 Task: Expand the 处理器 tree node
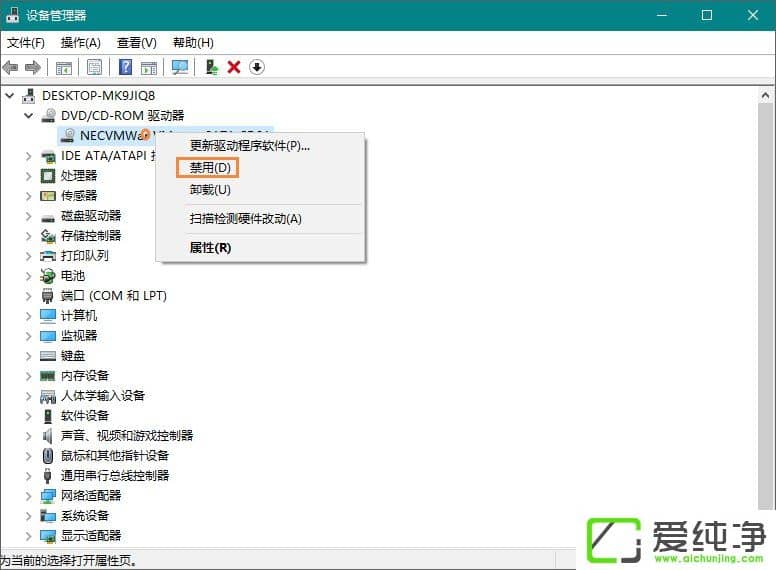tap(29, 176)
